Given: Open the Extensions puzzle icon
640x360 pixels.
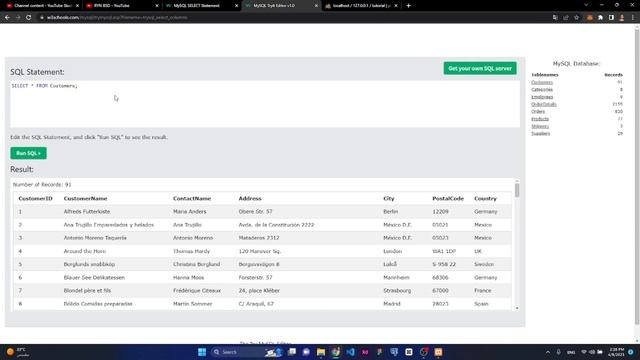Looking at the screenshot, I should tap(600, 18).
